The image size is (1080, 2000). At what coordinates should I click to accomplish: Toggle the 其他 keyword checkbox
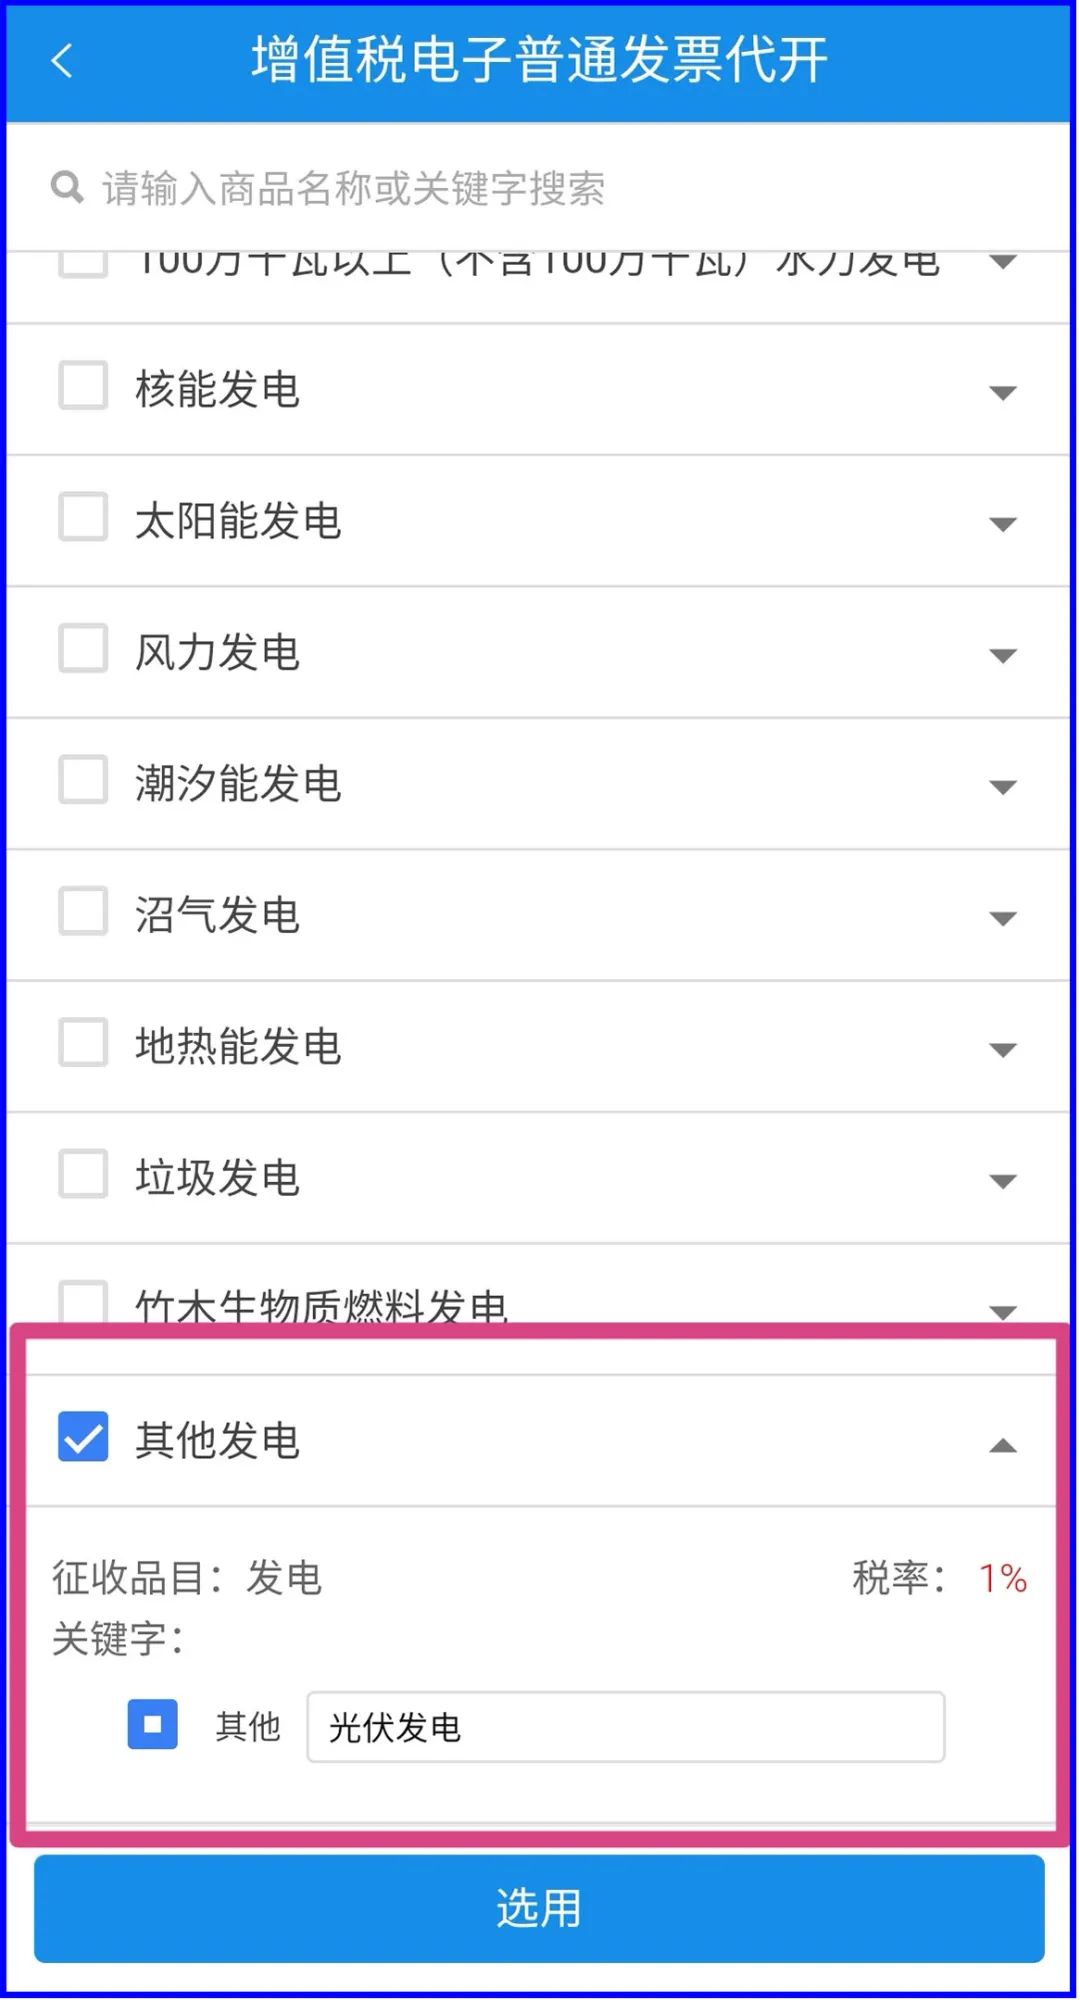coord(153,1725)
